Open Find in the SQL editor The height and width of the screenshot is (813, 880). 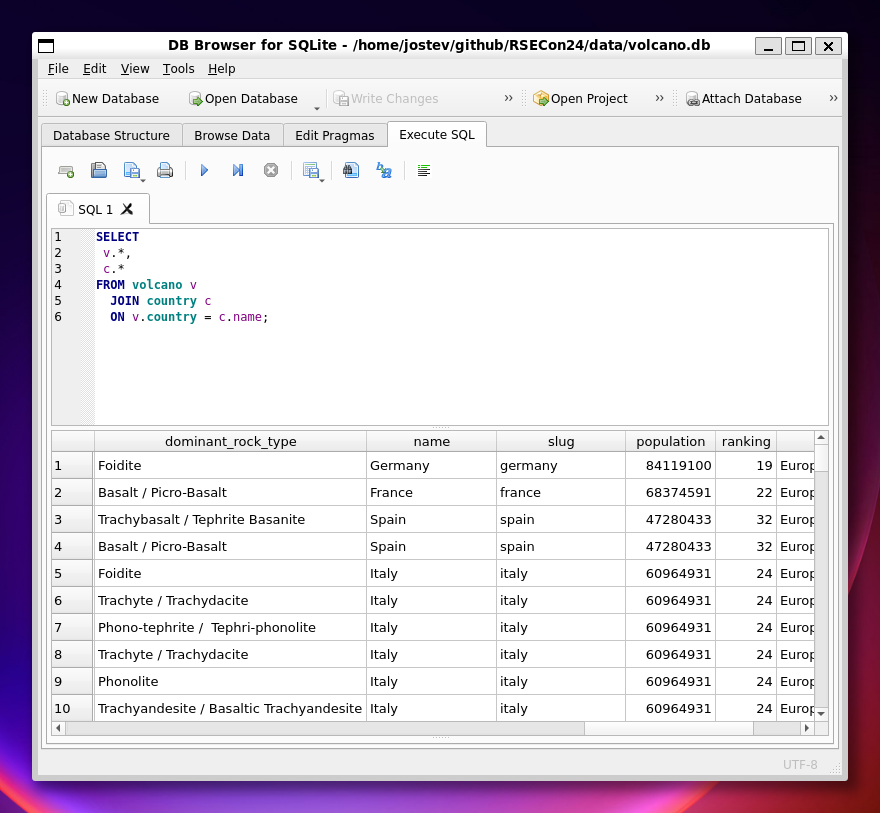350,171
